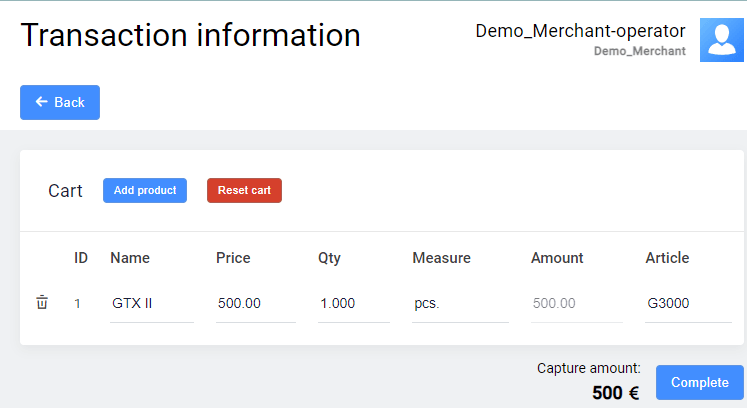Click the Measure column header
Image resolution: width=747 pixels, height=408 pixels.
(x=441, y=258)
